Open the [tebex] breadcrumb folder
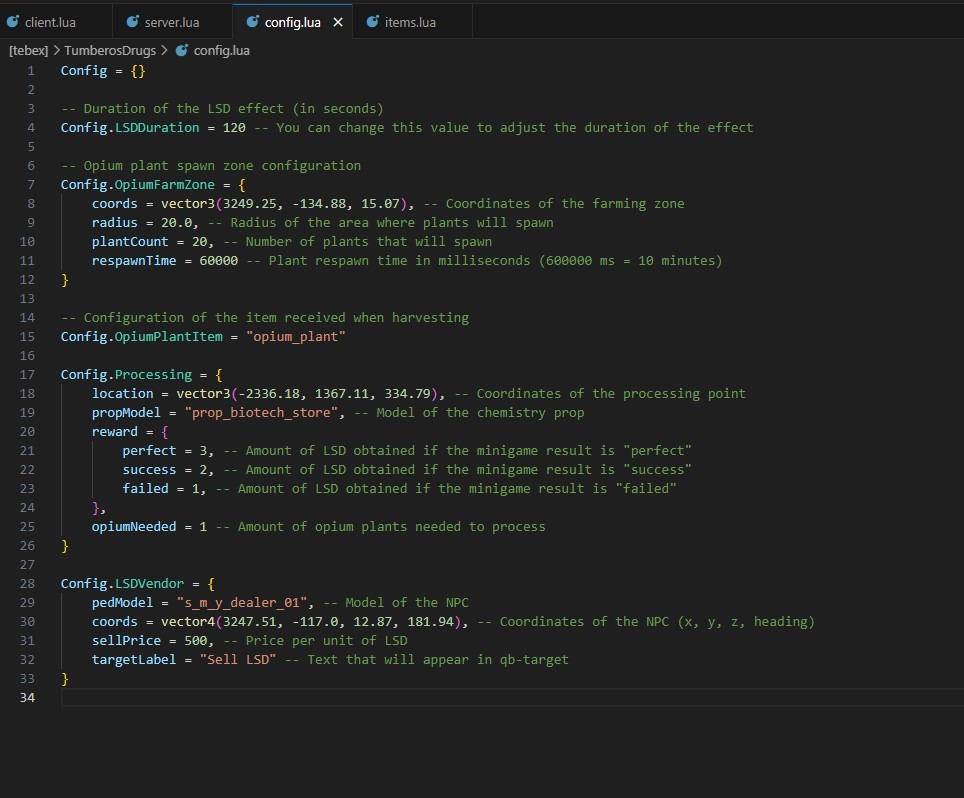Viewport: 964px width, 798px height. 28,49
